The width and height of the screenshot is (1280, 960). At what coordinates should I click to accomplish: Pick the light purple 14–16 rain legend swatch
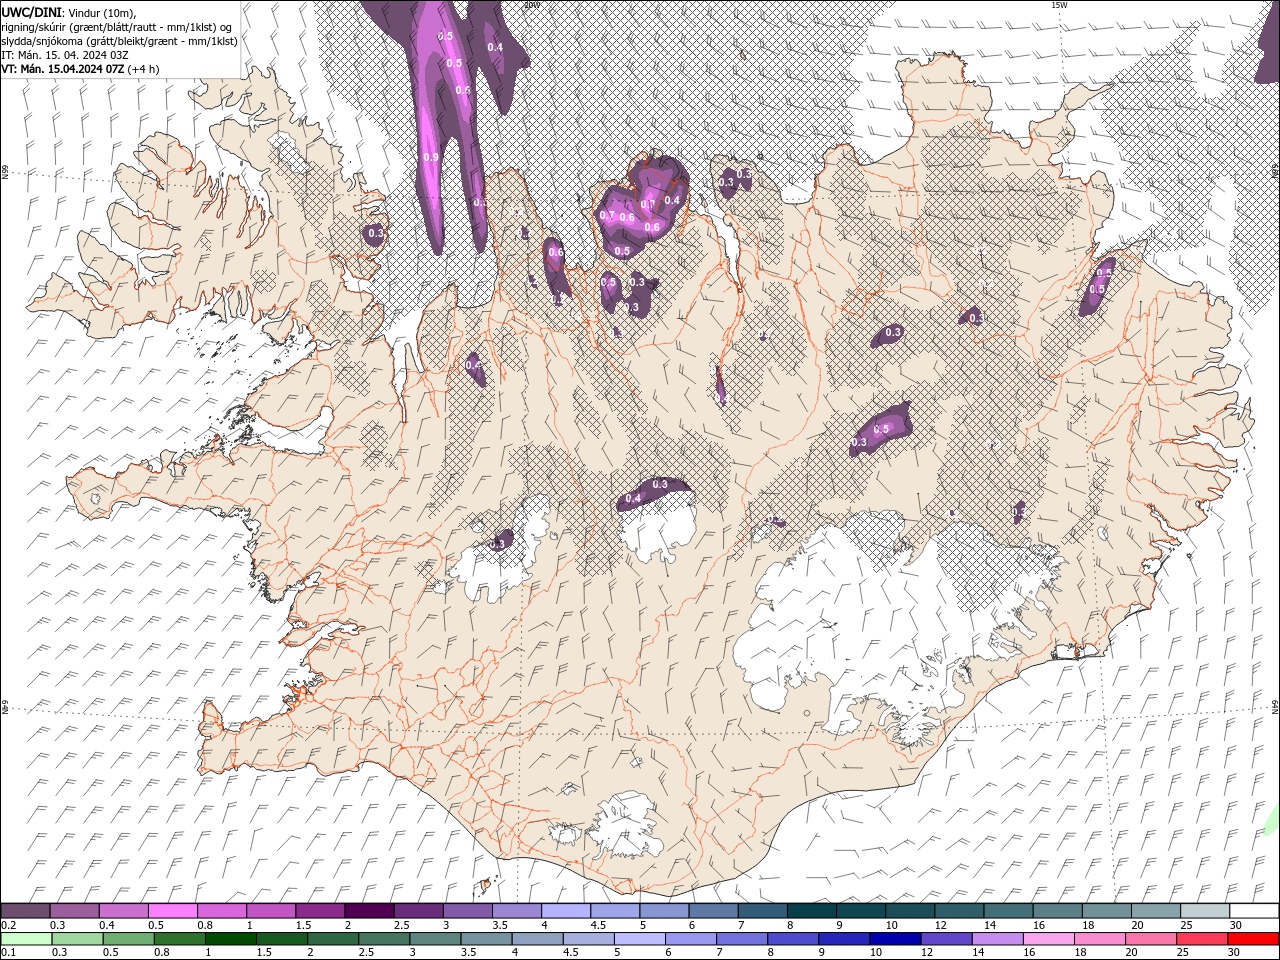click(998, 939)
